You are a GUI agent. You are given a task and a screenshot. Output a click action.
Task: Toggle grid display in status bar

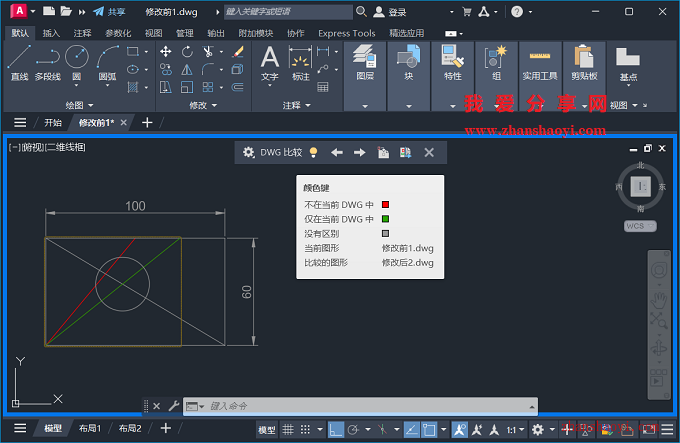288,430
